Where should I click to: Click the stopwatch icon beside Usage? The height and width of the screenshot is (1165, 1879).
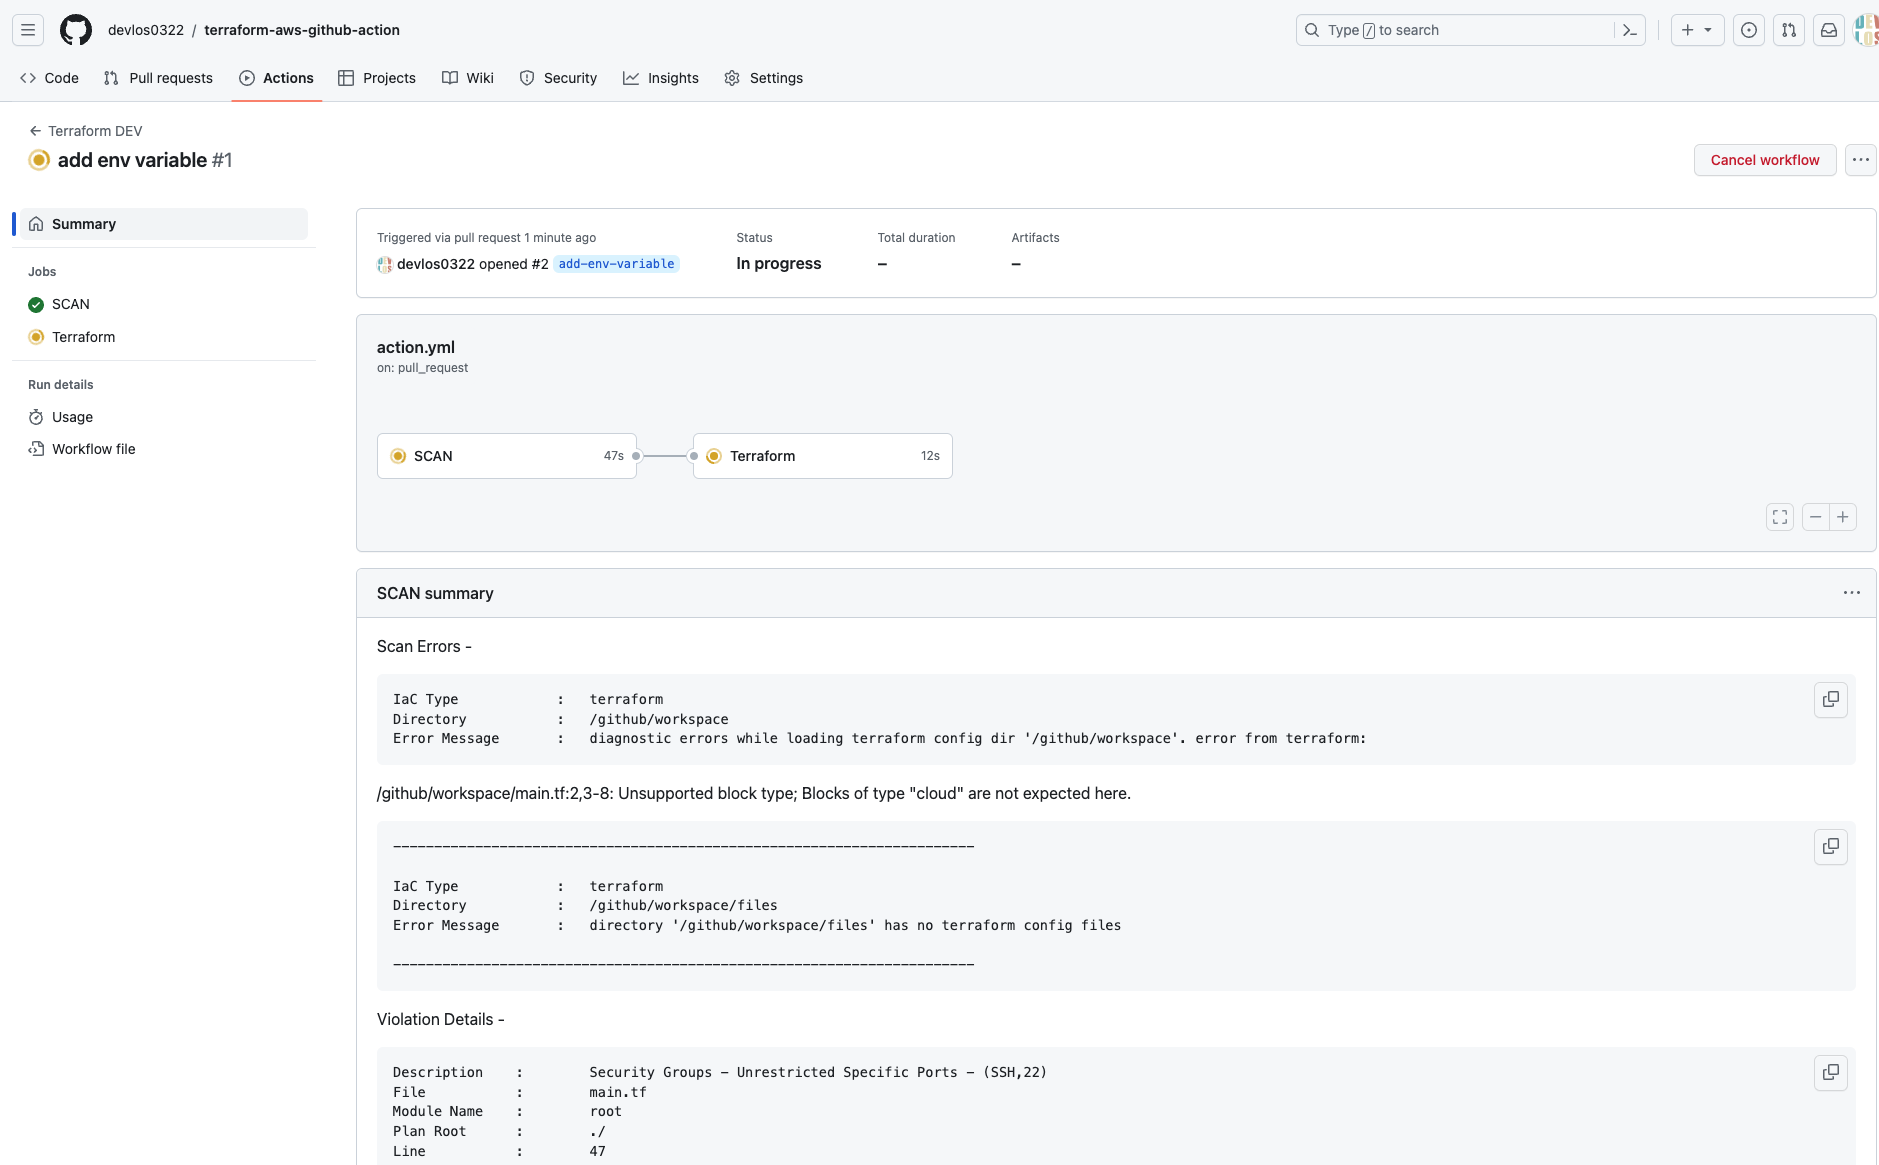click(36, 417)
